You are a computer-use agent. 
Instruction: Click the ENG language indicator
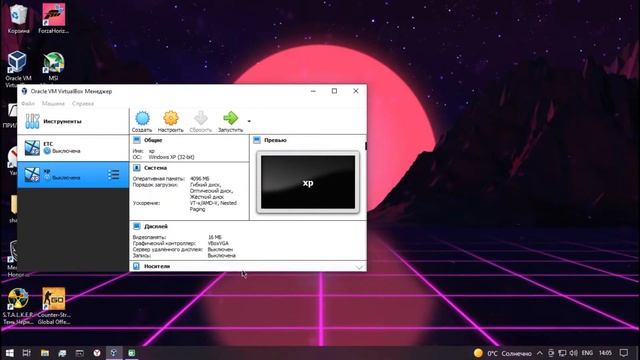click(x=587, y=353)
